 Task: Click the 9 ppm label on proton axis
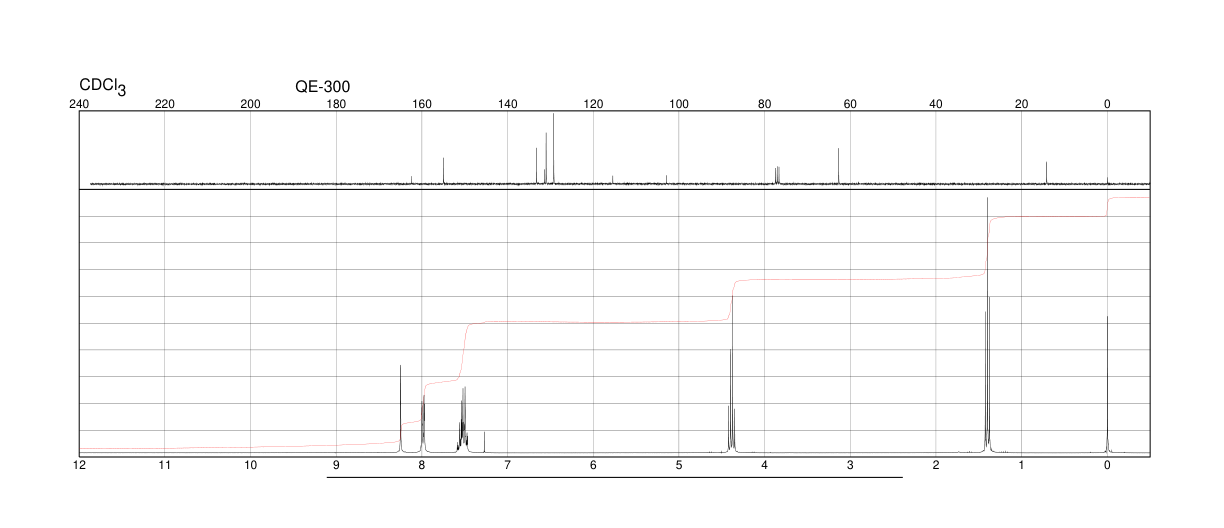coord(336,466)
